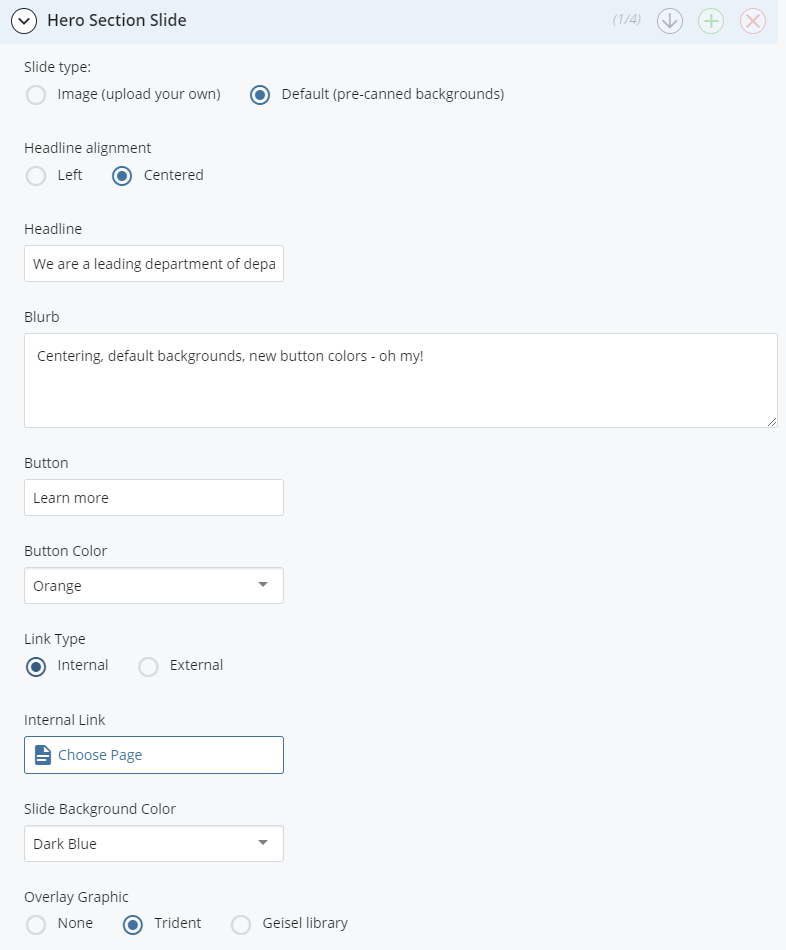Viewport: 786px width, 950px height.
Task: Select Internal link type
Action: 36,667
